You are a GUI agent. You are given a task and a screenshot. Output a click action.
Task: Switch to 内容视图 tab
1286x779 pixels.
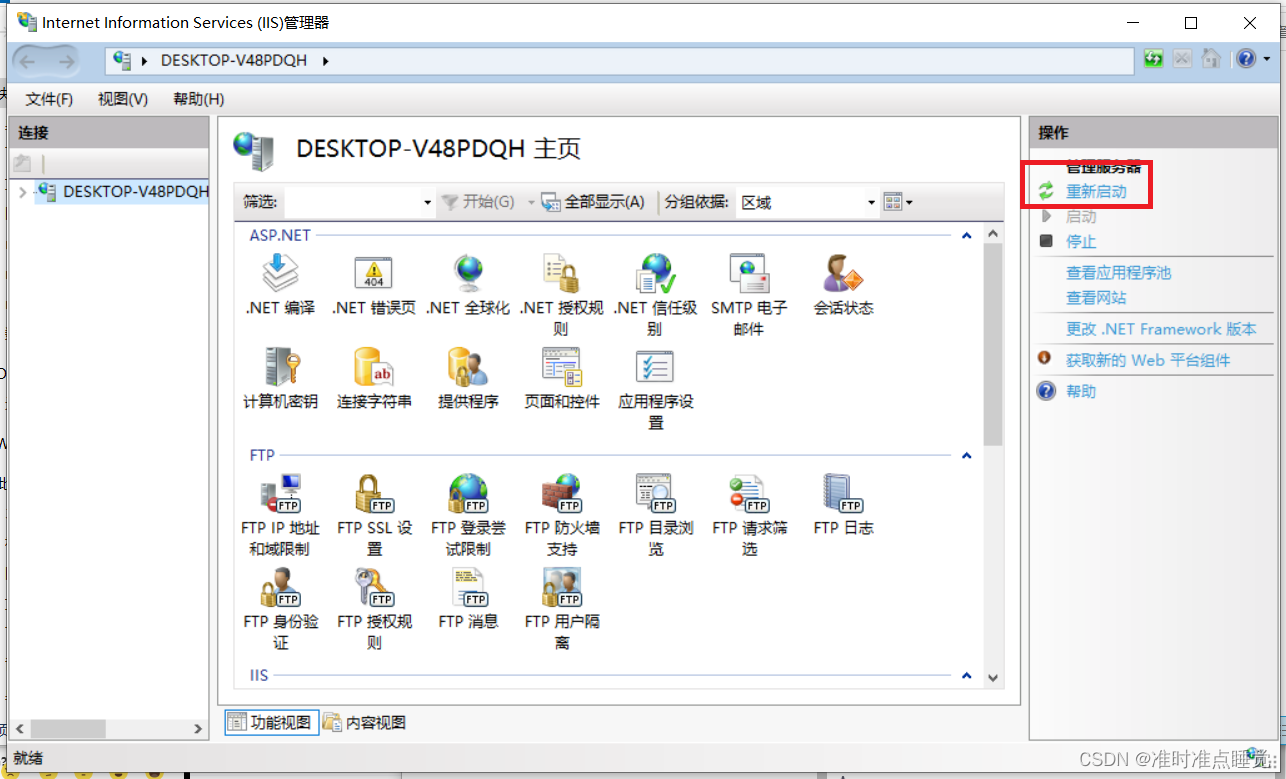tap(364, 722)
